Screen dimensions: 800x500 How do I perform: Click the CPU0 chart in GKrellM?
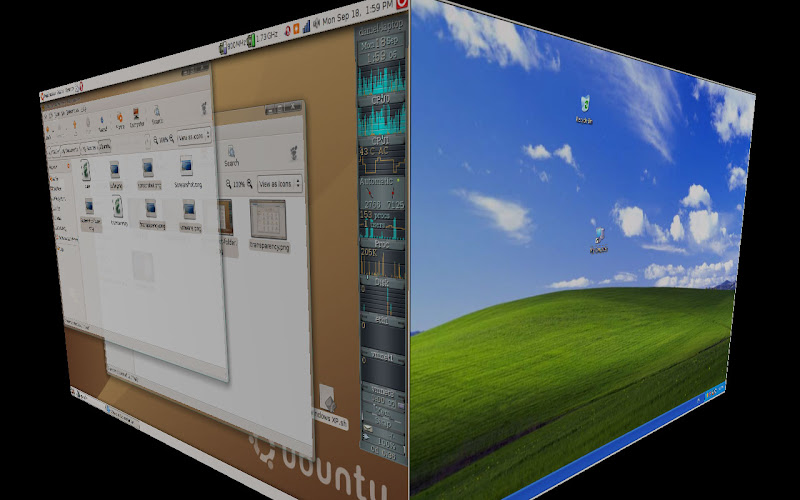382,80
